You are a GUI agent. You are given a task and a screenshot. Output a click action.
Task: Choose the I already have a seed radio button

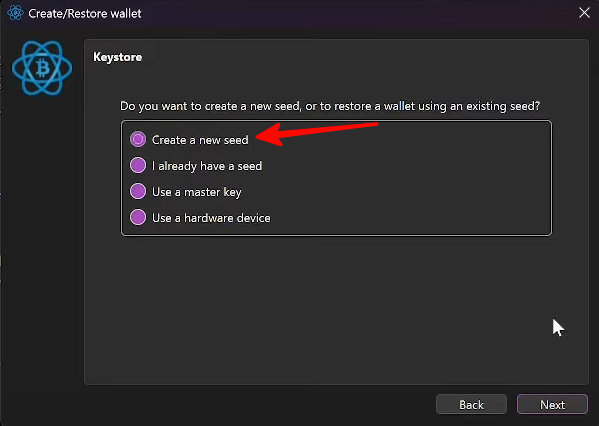(x=138, y=165)
